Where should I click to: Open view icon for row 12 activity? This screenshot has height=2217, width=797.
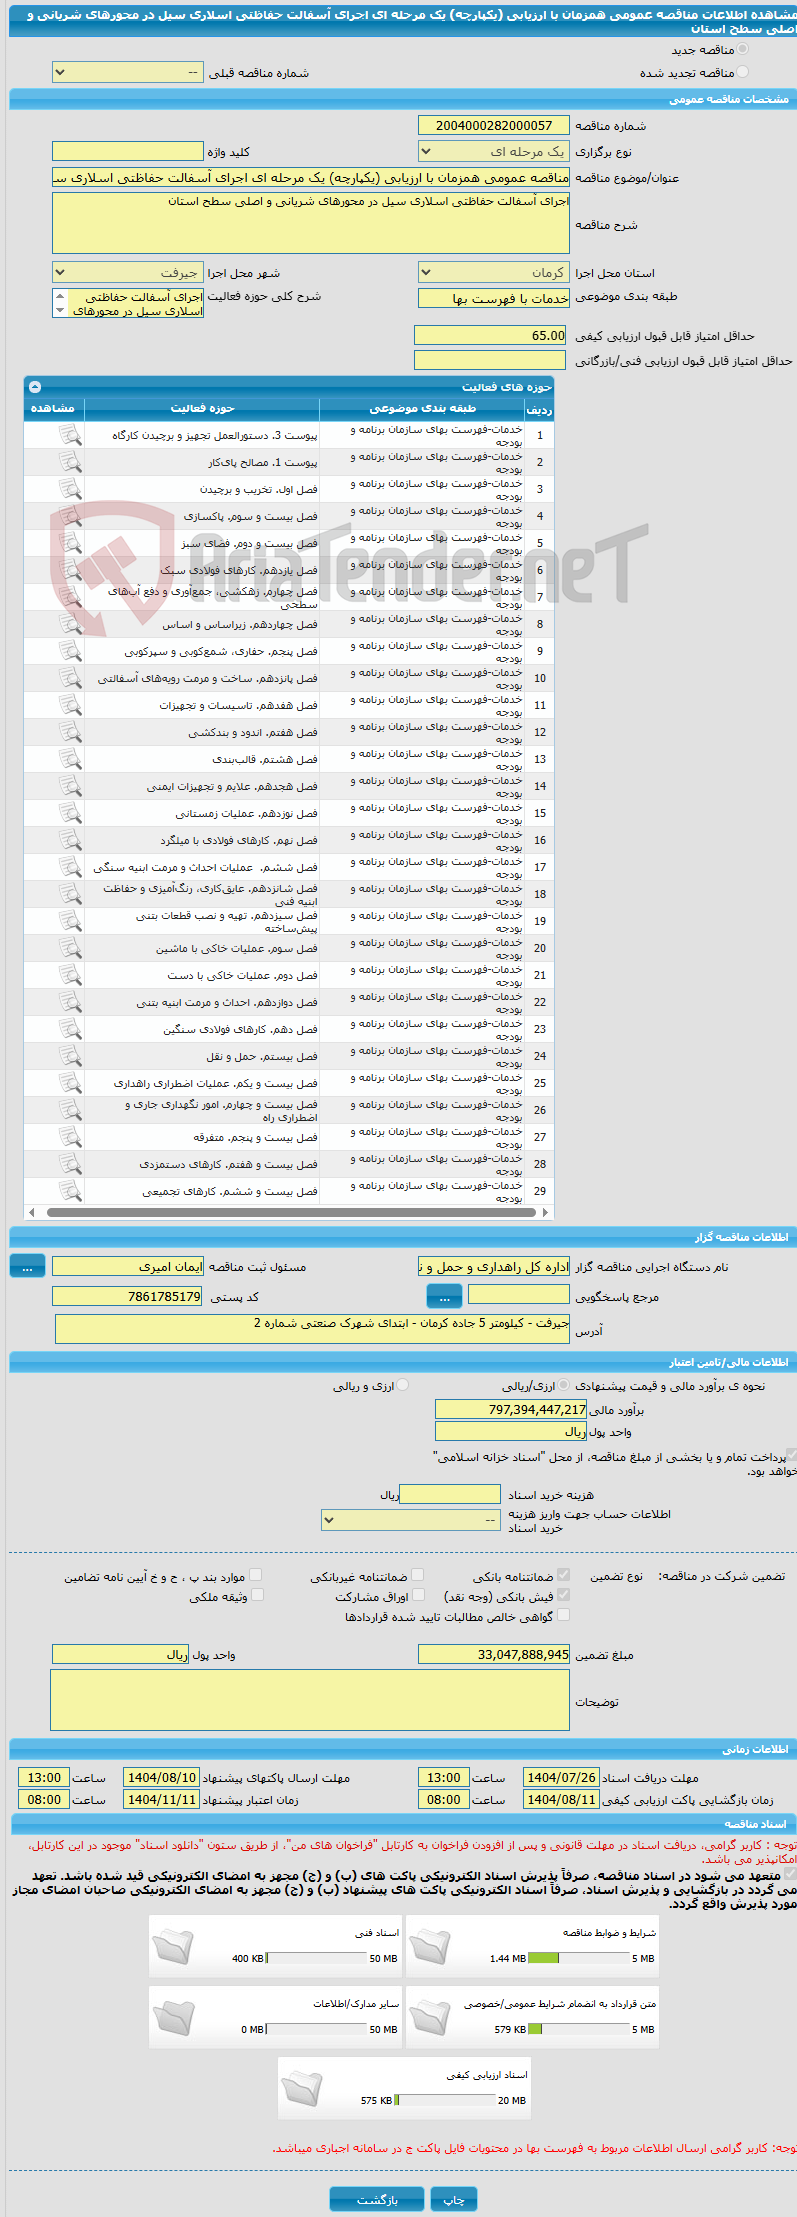[x=69, y=732]
